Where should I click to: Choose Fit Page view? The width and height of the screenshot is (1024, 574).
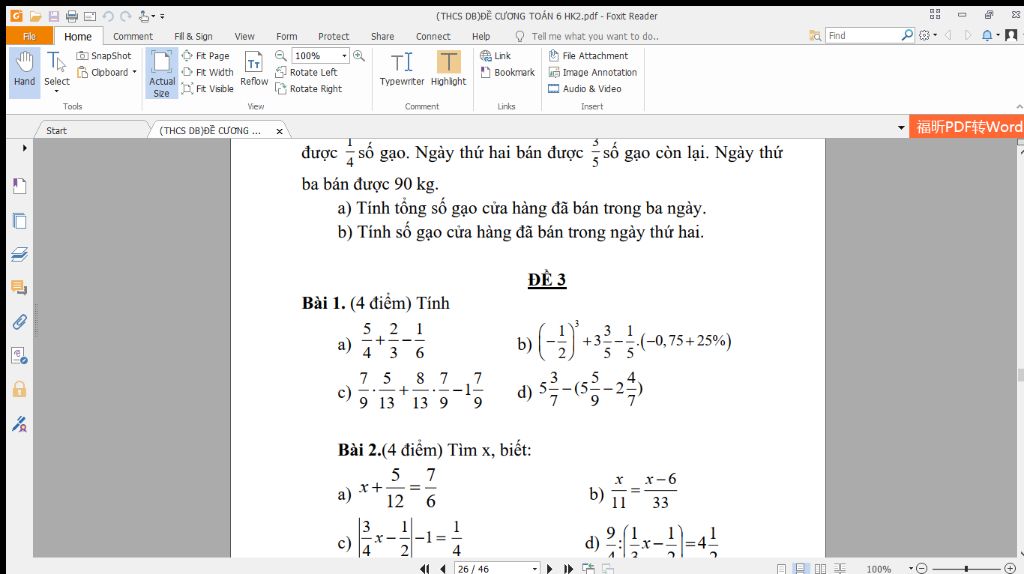[x=206, y=56]
